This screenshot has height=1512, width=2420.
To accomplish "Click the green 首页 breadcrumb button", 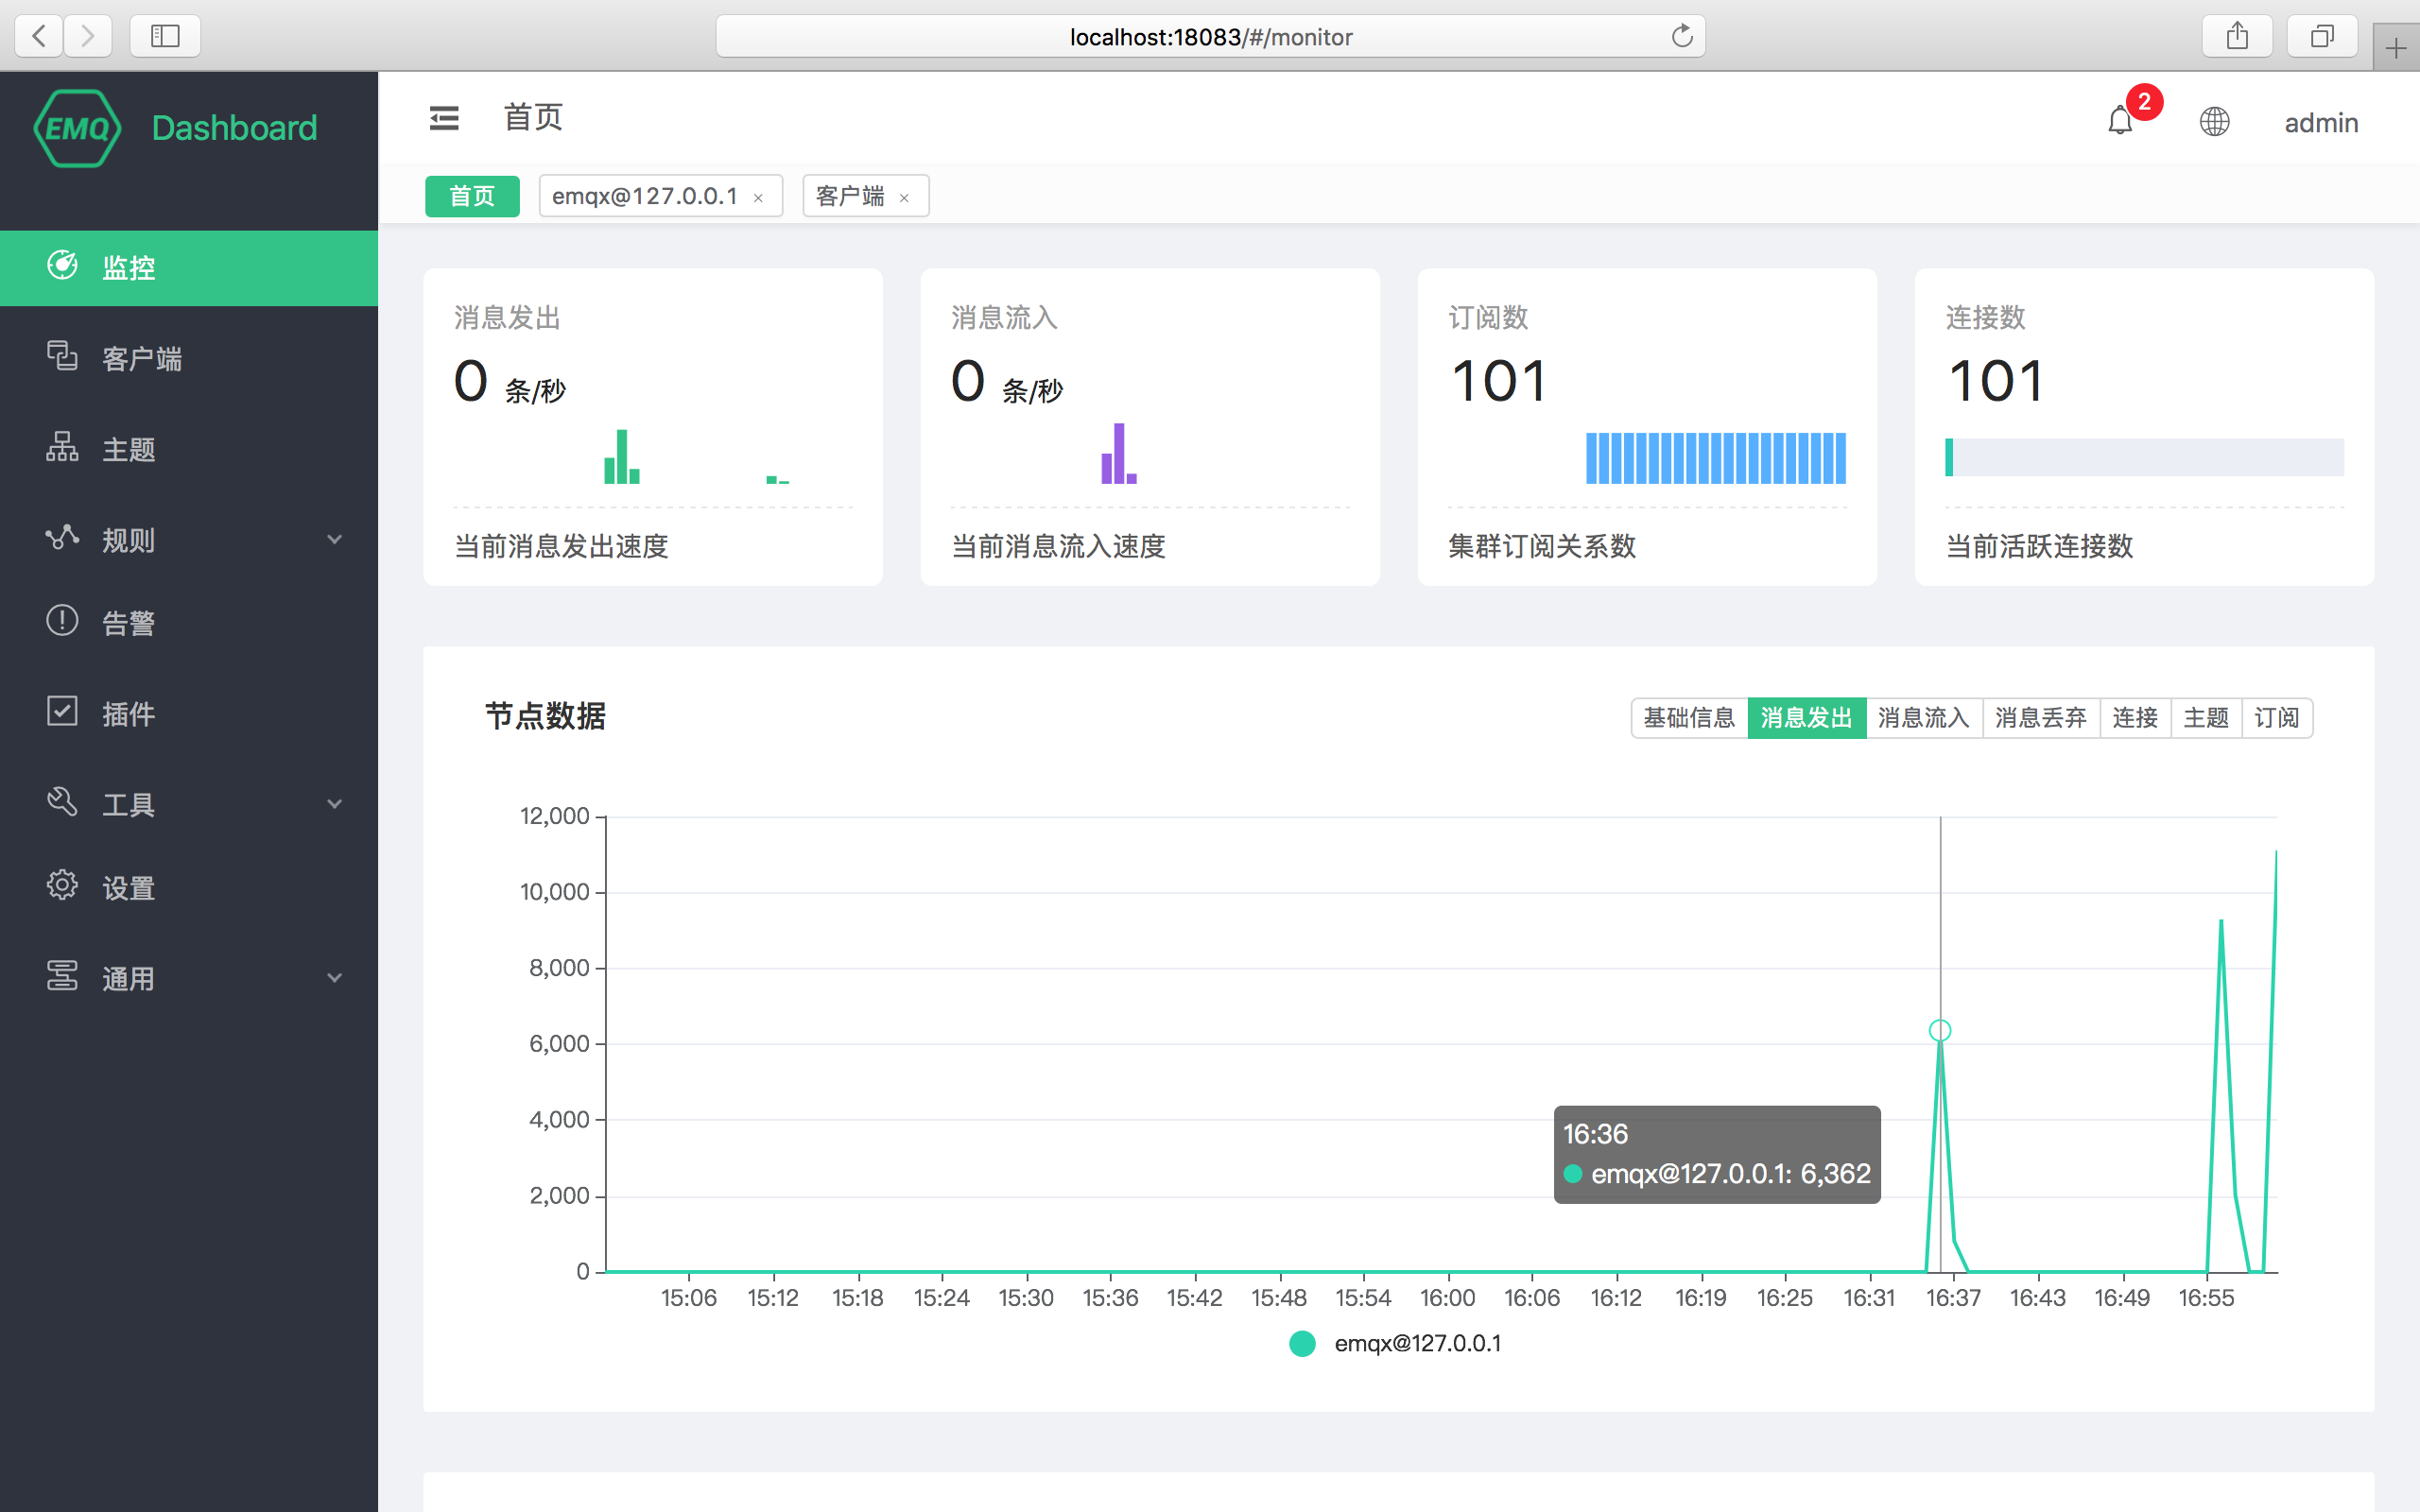I will click(471, 196).
